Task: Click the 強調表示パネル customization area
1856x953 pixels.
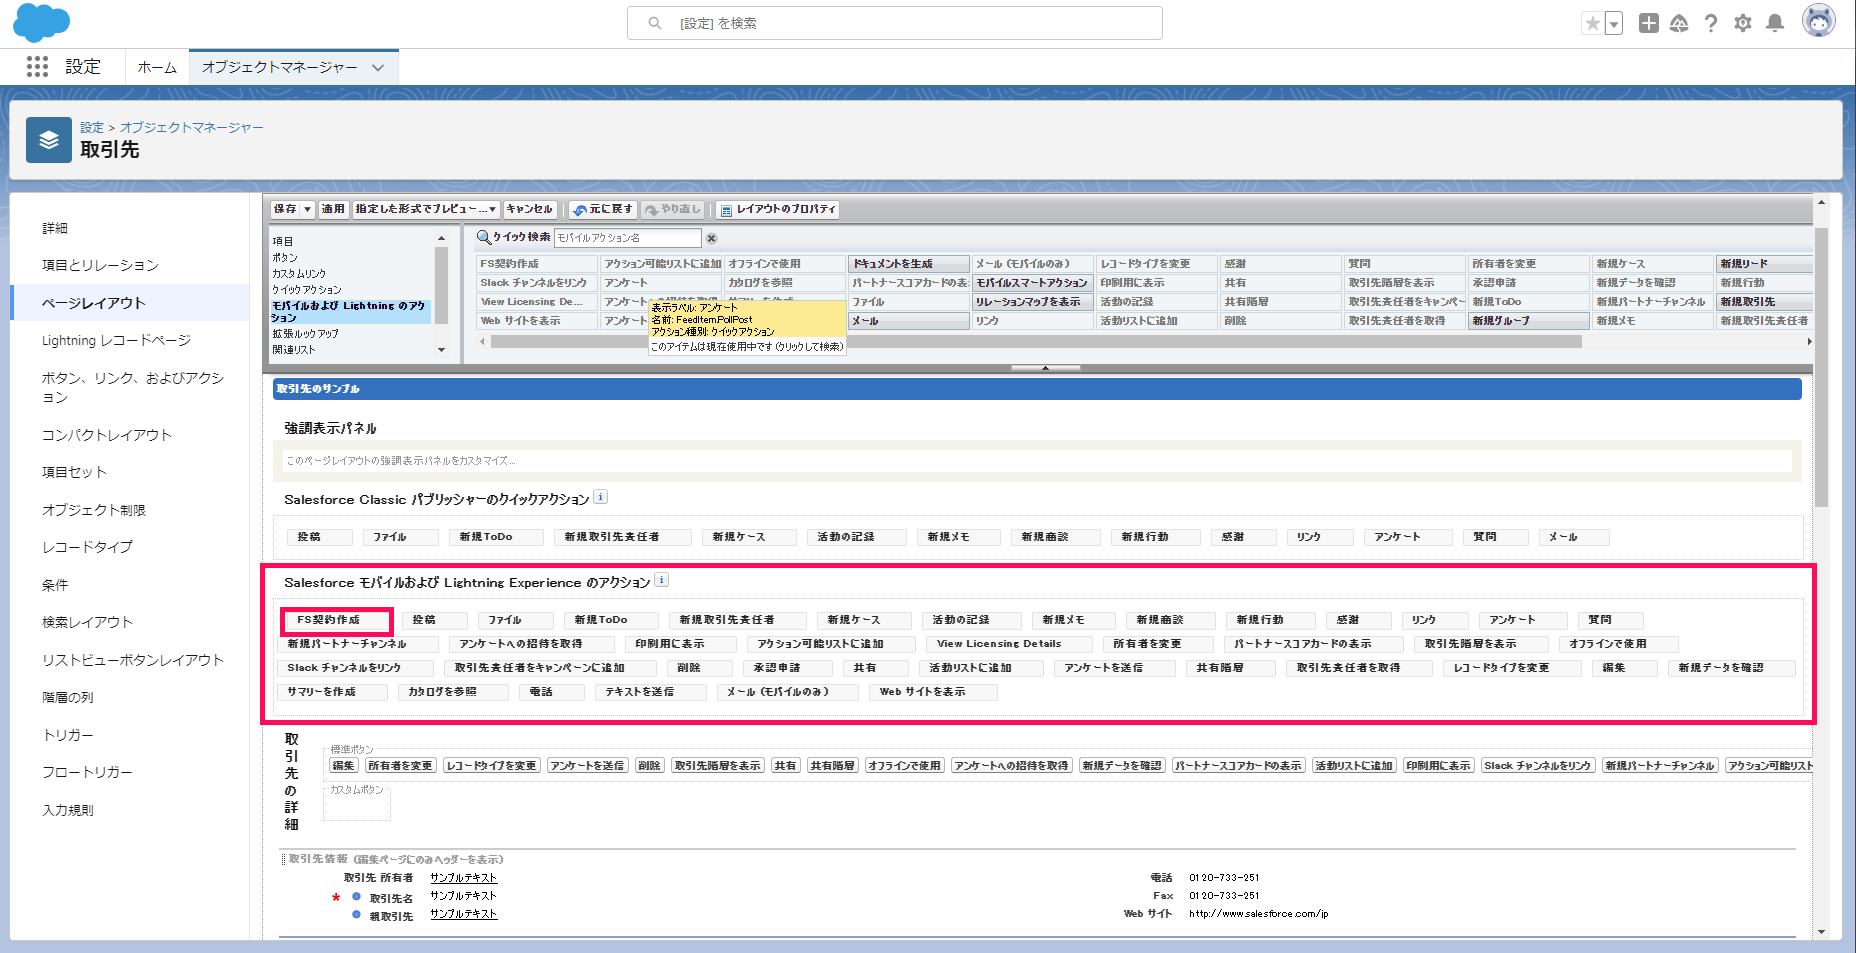Action: [1038, 461]
